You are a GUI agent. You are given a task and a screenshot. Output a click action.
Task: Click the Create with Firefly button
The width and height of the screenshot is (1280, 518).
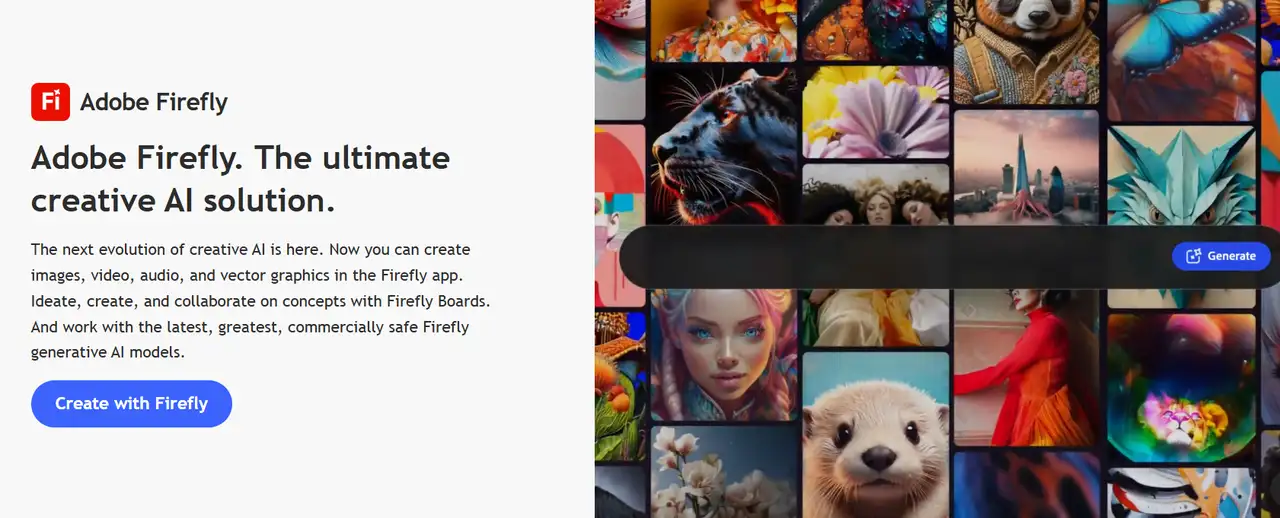(x=131, y=404)
